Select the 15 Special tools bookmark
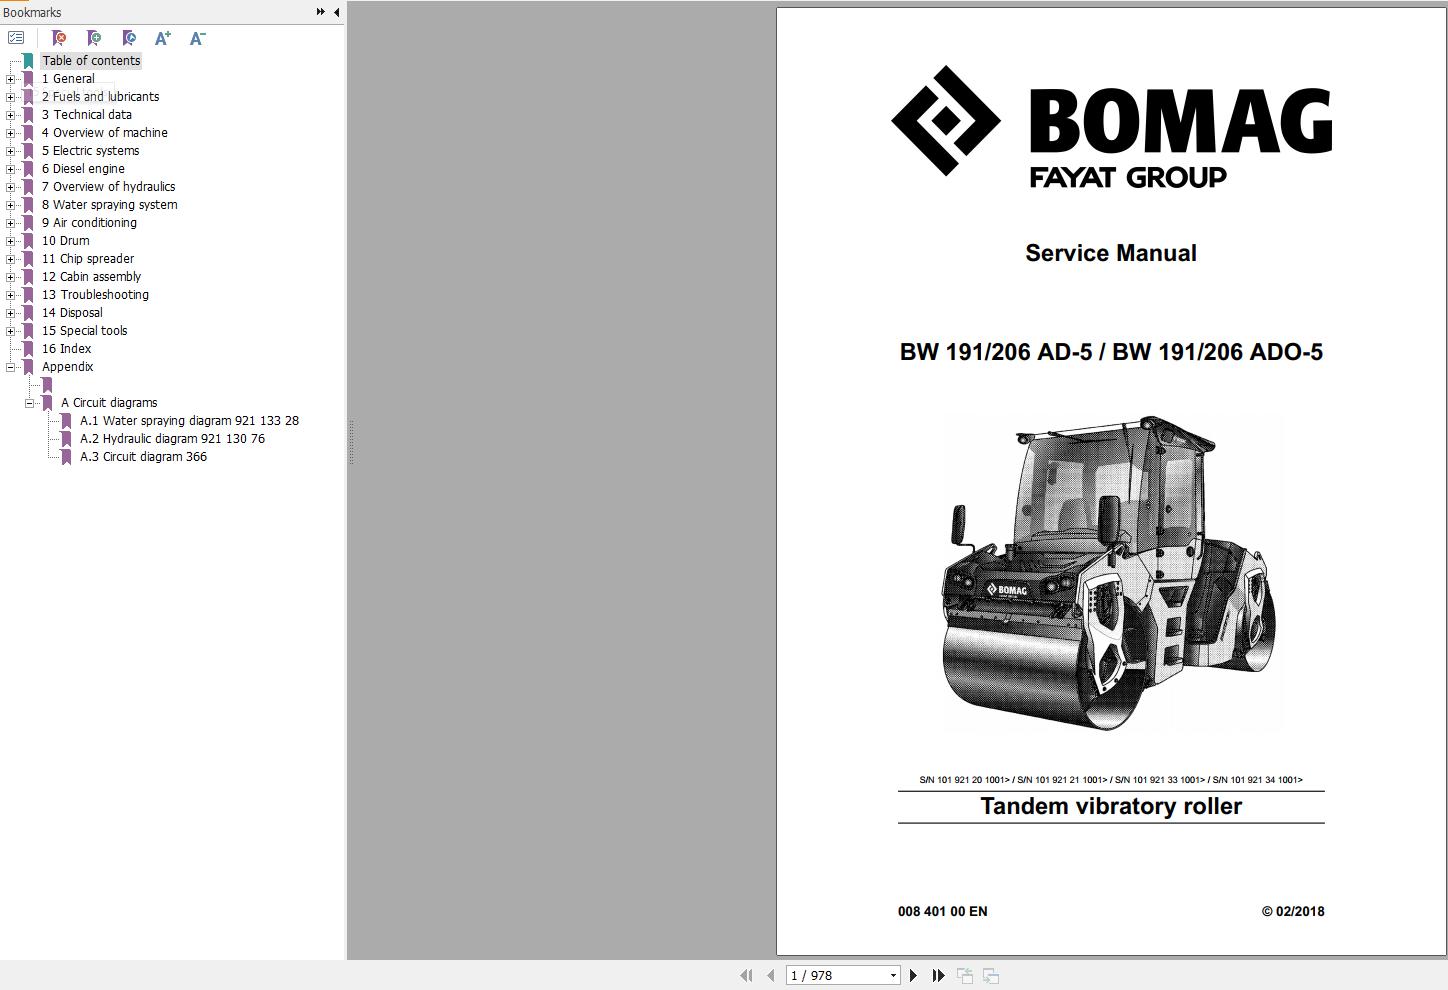Viewport: 1448px width, 990px height. pyautogui.click(x=84, y=331)
